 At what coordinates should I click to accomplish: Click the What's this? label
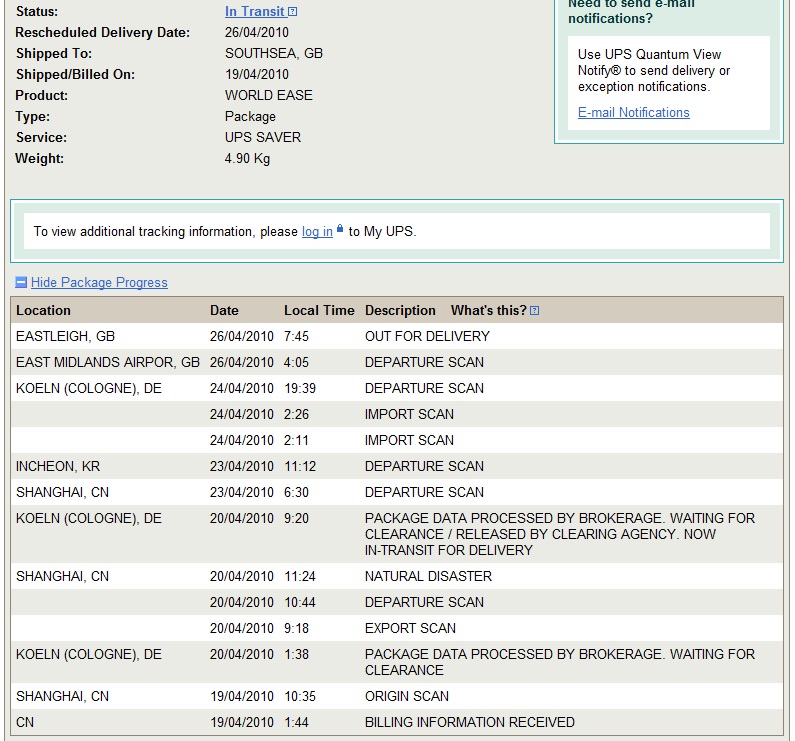[x=489, y=310]
